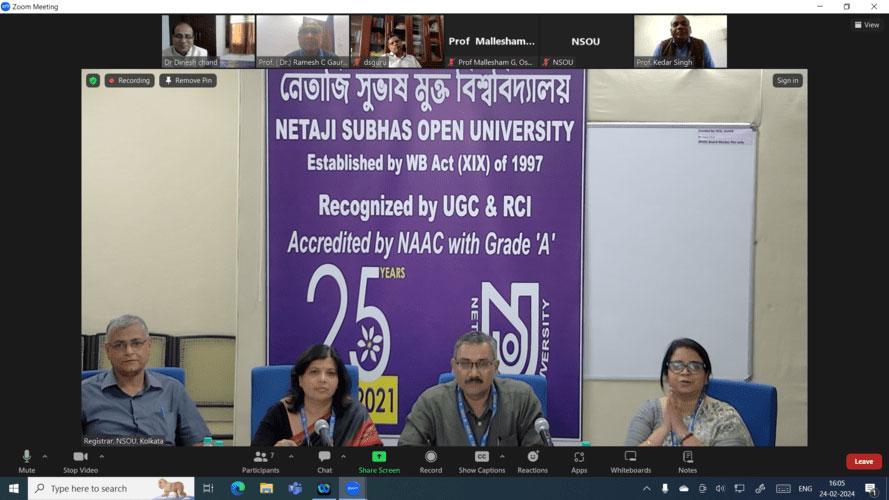Open Task View in taskbar
This screenshot has height=500, width=889.
(208, 488)
